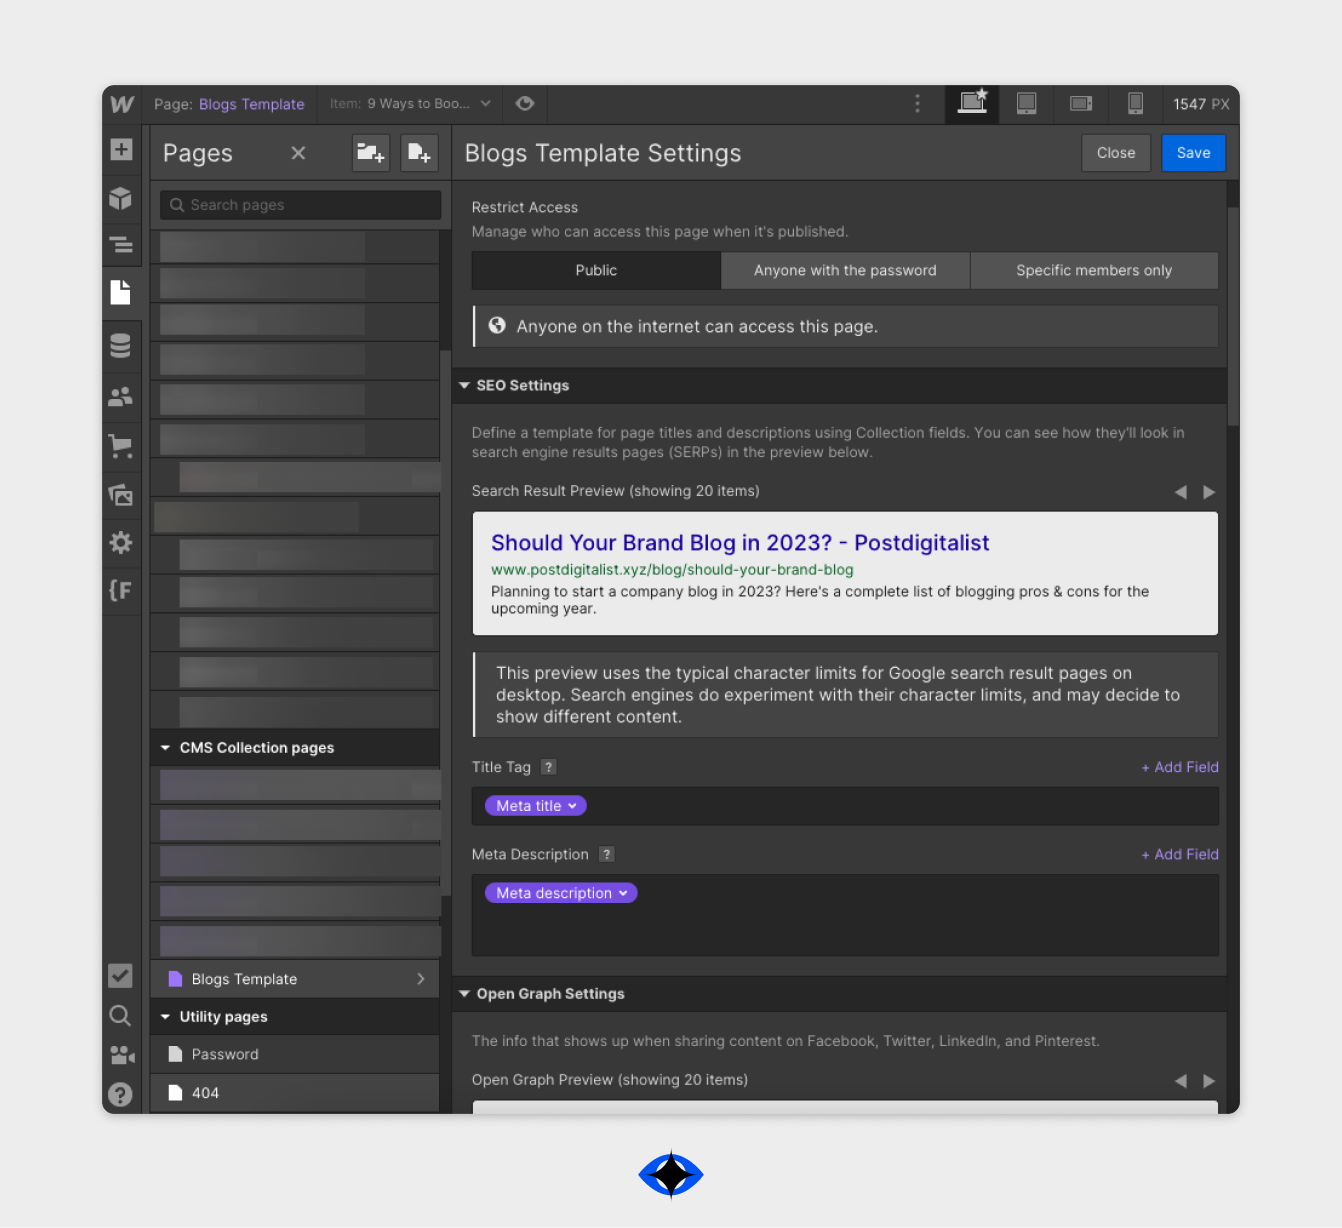Image resolution: width=1342 pixels, height=1228 pixels.
Task: Show previous Open Graph preview item
Action: [1180, 1080]
